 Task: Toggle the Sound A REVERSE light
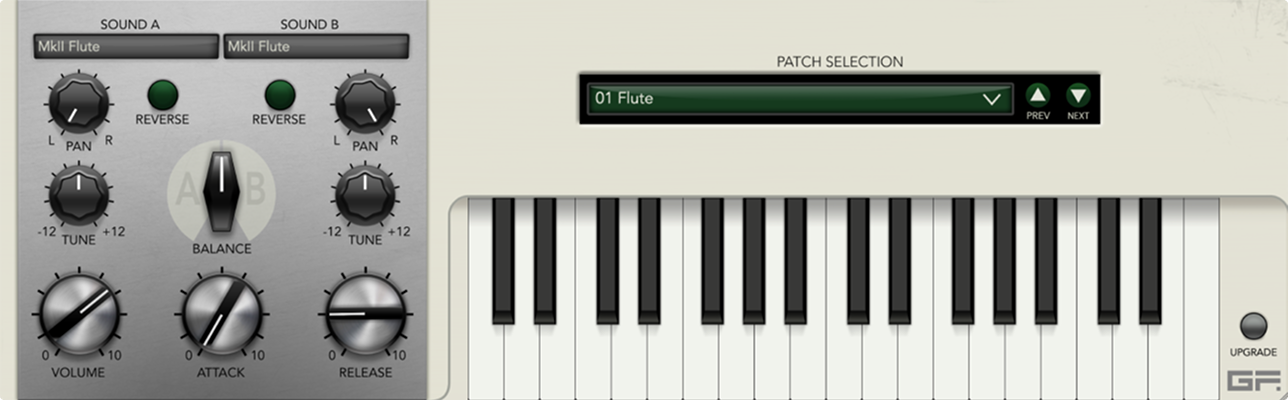click(162, 95)
